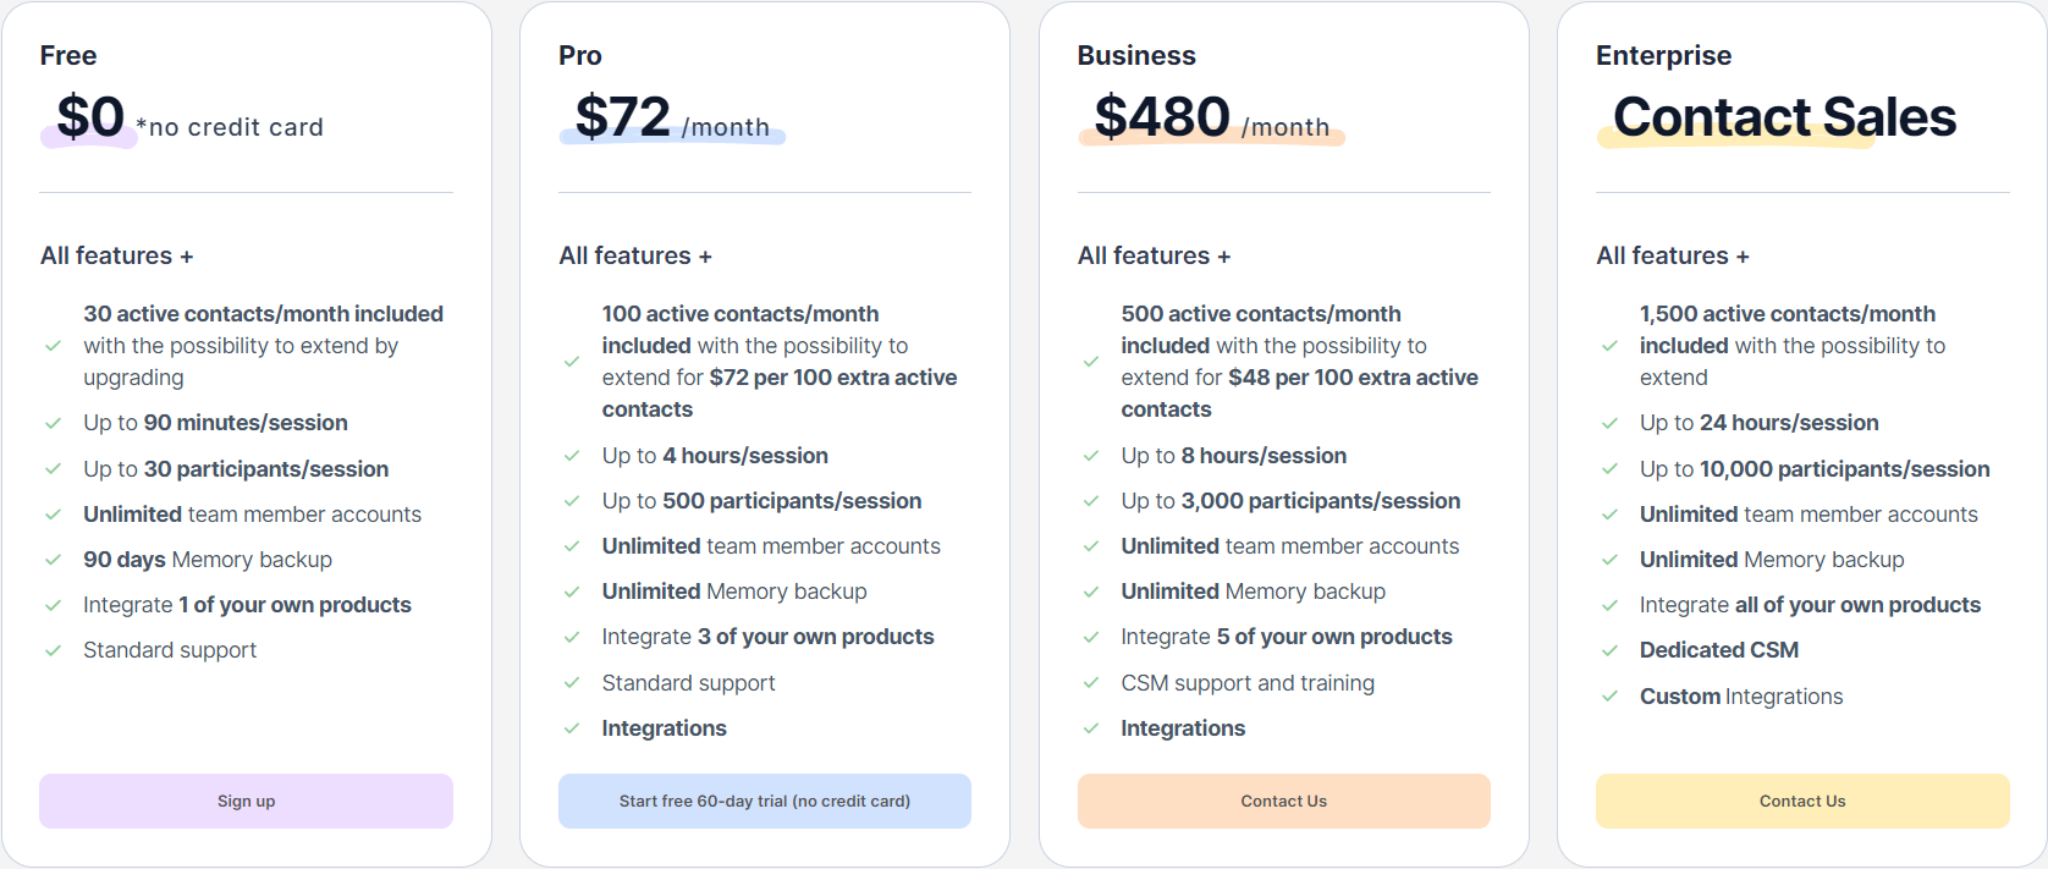Select the Contact Sales heading in Enterprise
The image size is (2048, 869).
point(1784,117)
